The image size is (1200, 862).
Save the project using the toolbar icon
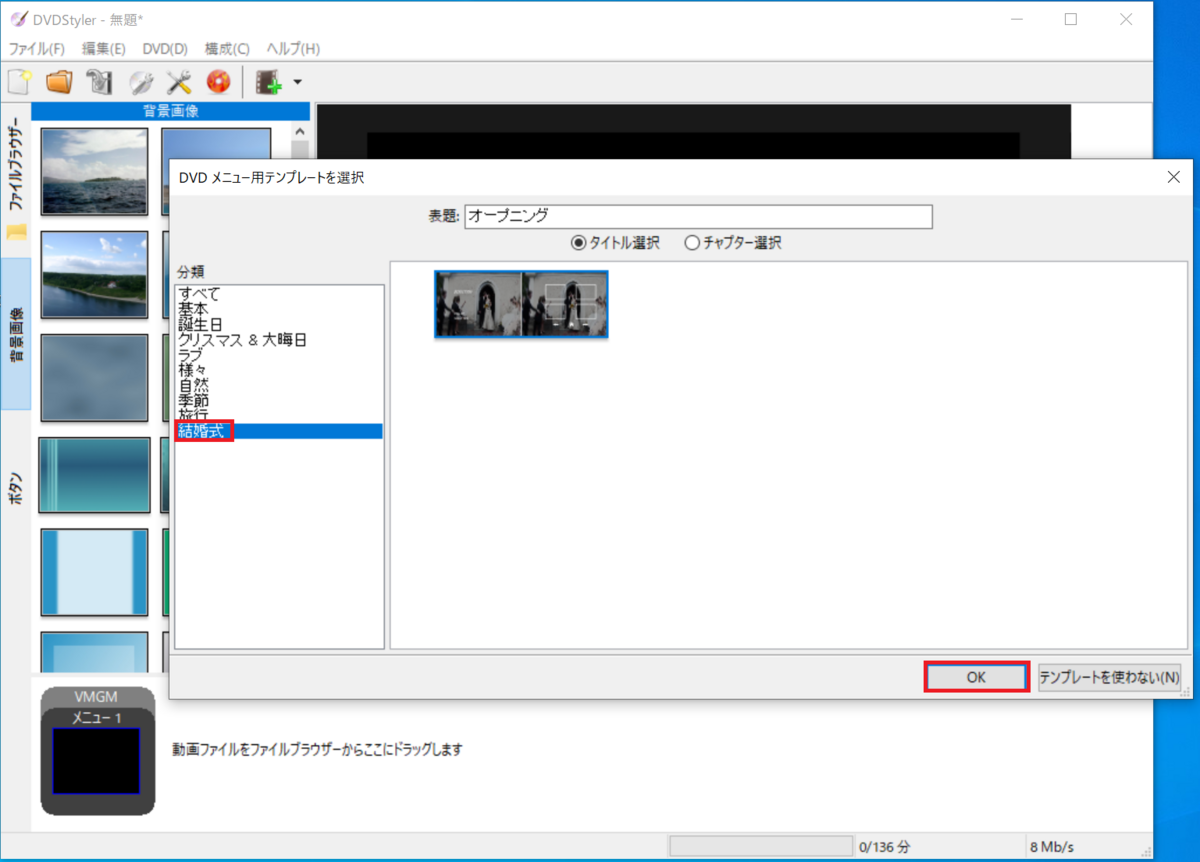(x=99, y=82)
